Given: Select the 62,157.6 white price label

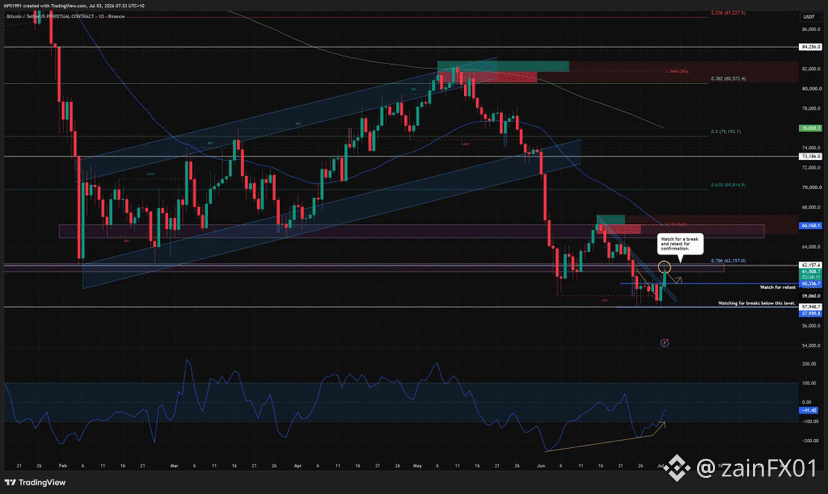Looking at the screenshot, I should (x=811, y=265).
